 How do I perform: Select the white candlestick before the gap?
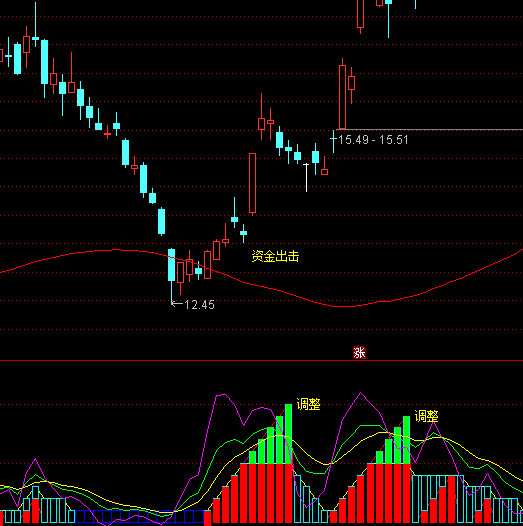[306, 177]
